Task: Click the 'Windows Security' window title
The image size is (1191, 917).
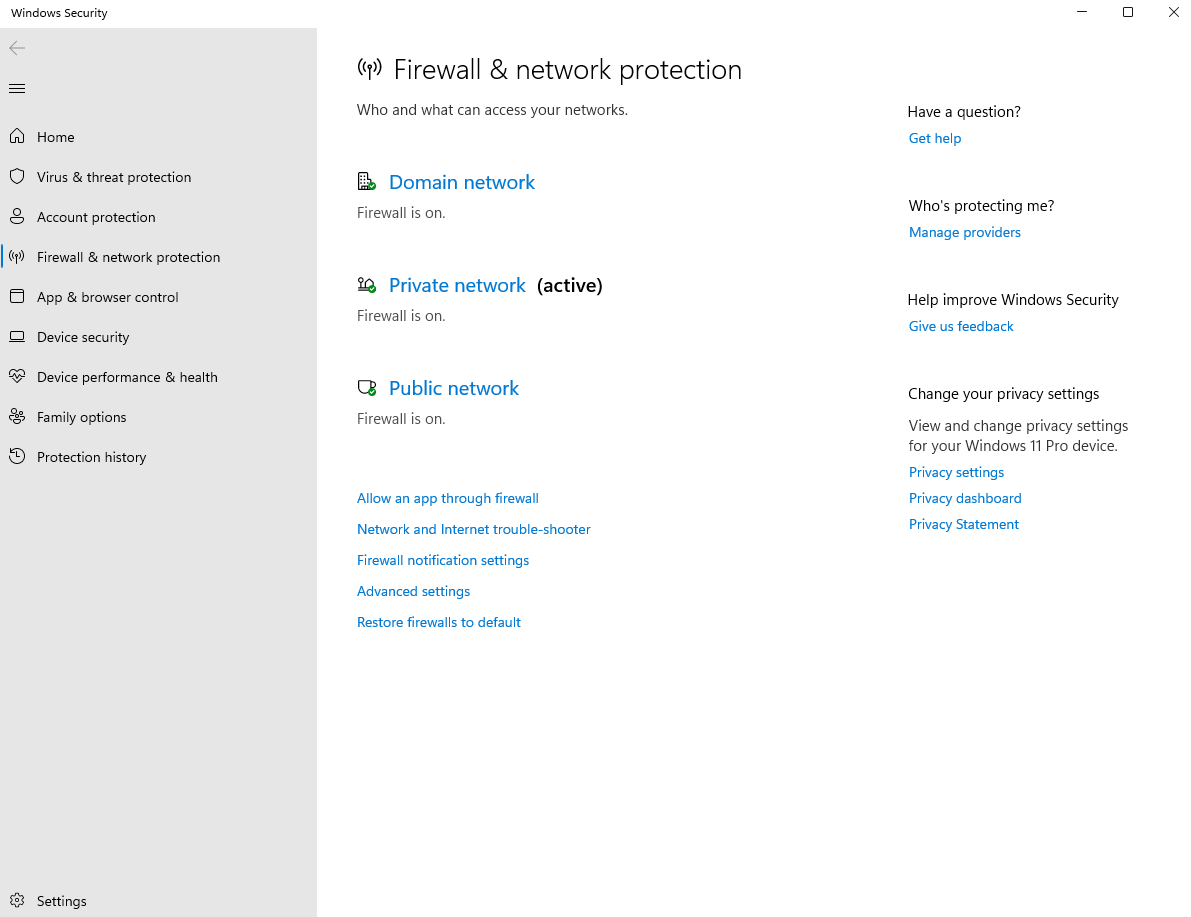Action: click(x=59, y=13)
